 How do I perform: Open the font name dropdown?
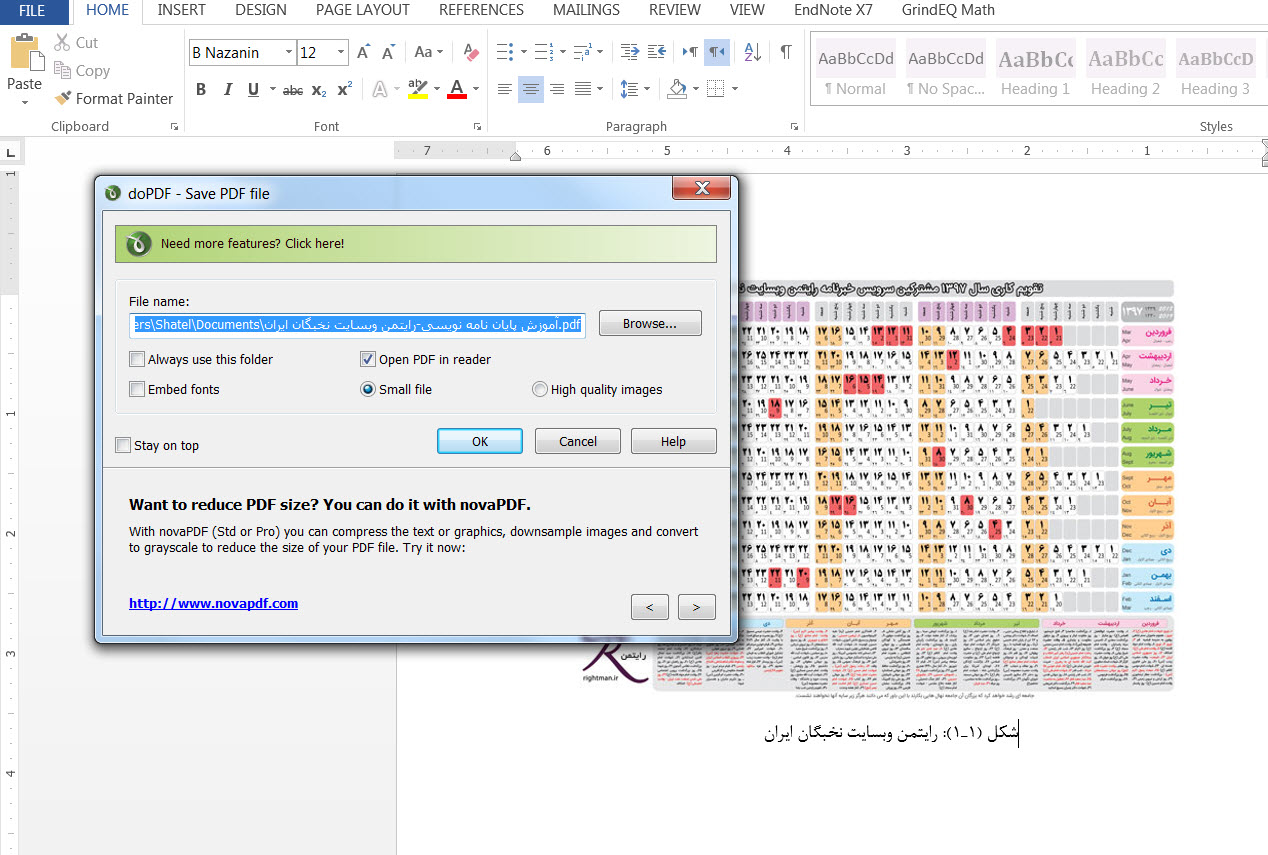(289, 53)
